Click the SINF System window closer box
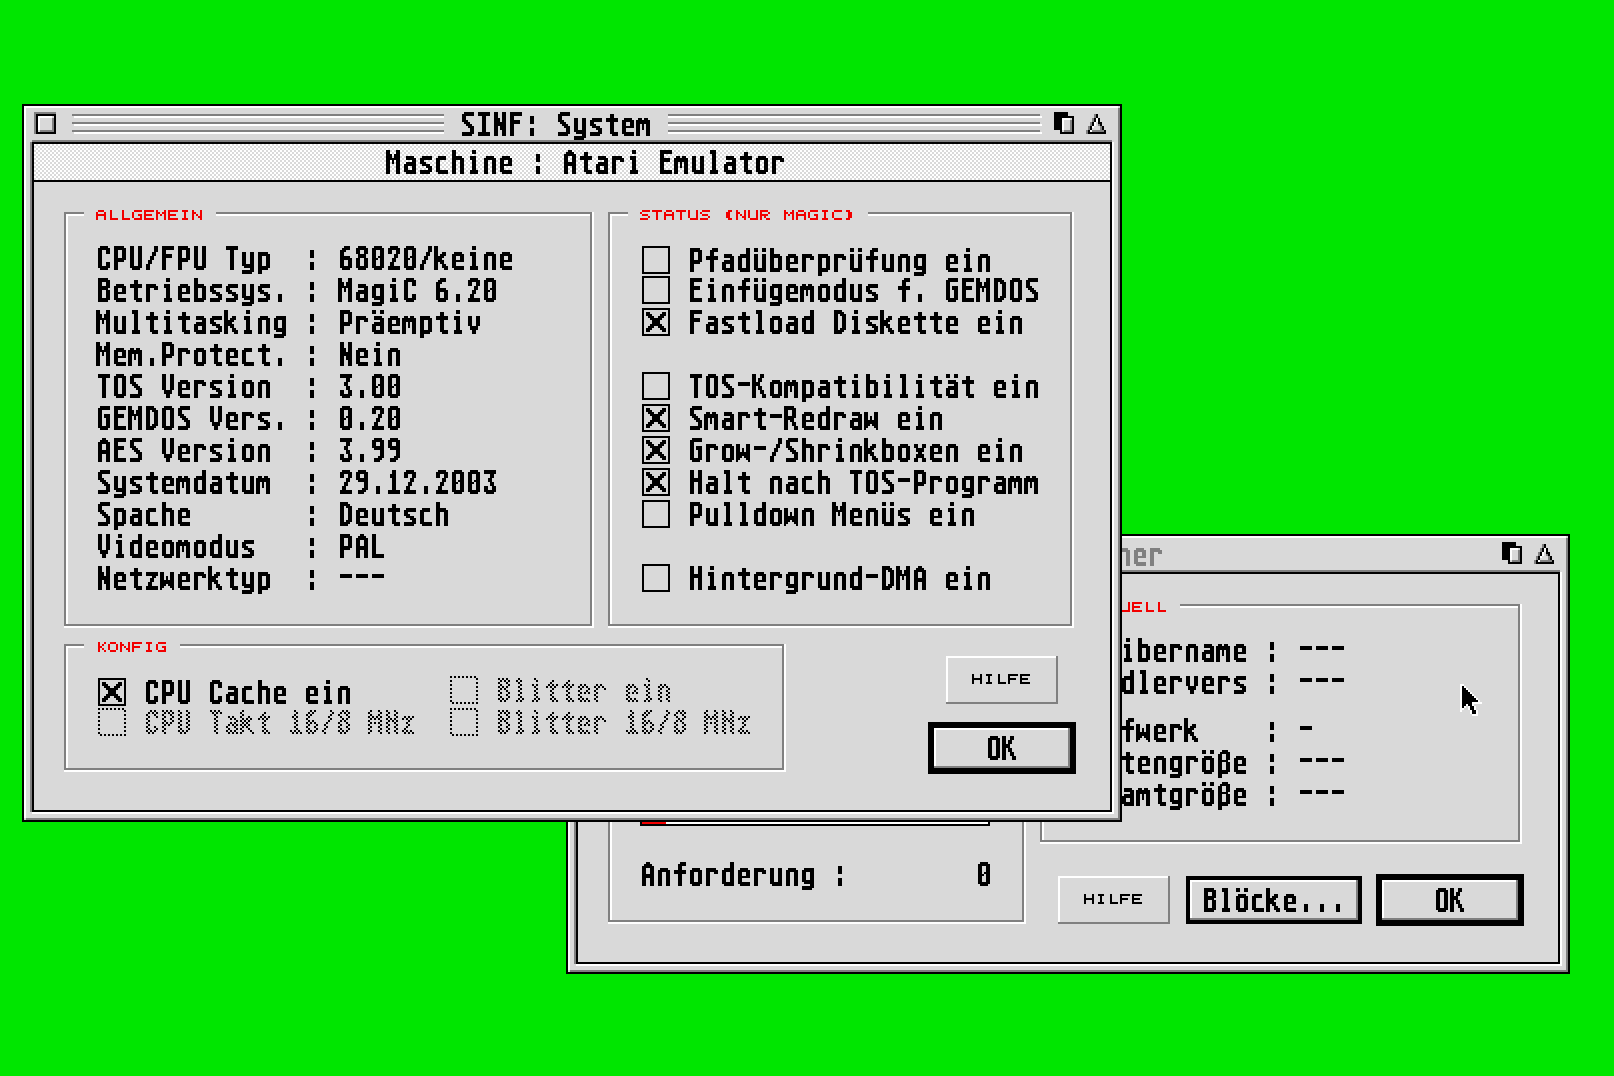Image resolution: width=1614 pixels, height=1076 pixels. (x=46, y=124)
